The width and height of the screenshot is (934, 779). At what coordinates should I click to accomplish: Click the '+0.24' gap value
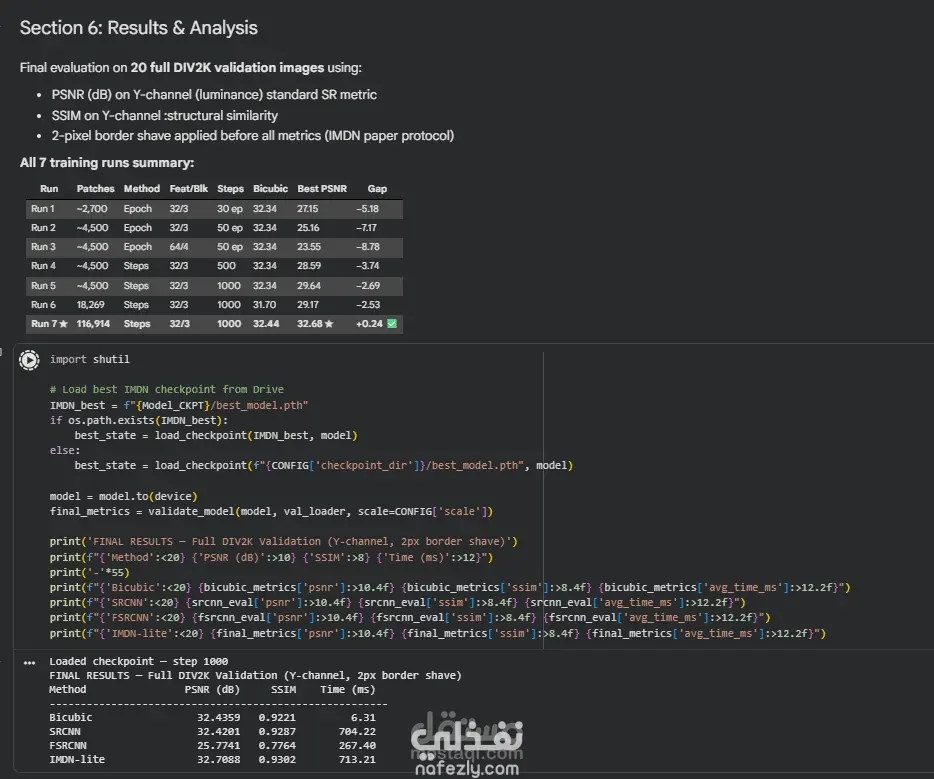click(x=369, y=323)
